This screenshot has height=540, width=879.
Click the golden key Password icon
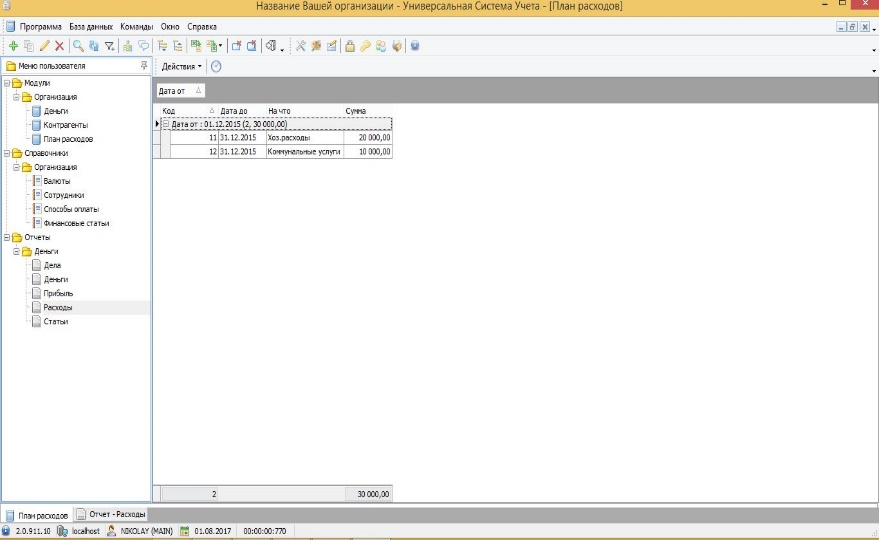coord(366,46)
